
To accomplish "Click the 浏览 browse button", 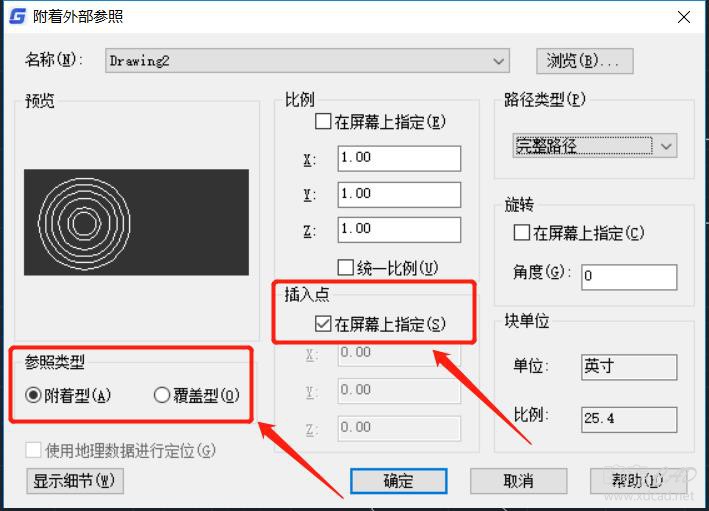I will coord(584,61).
